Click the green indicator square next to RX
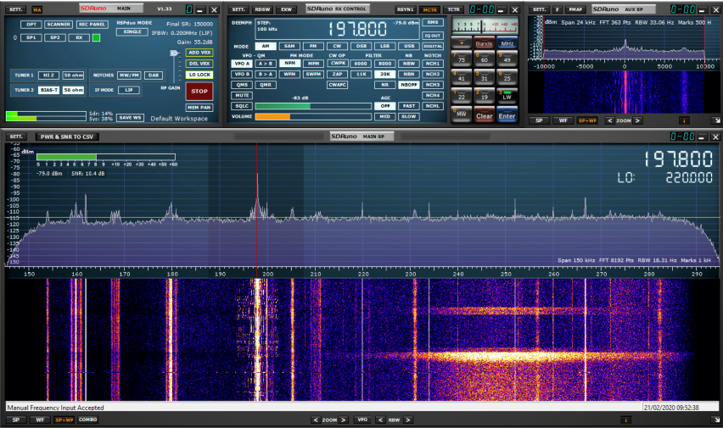This screenshot has width=723, height=428. (x=96, y=38)
